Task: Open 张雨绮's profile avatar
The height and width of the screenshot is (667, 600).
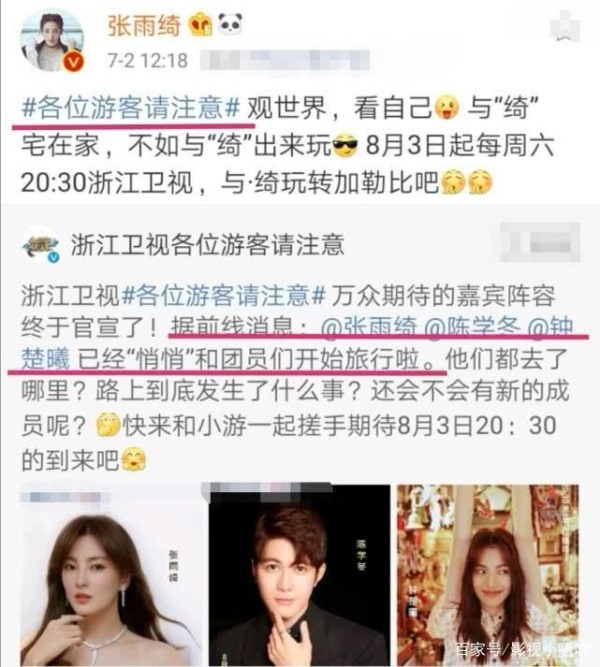Action: point(53,41)
